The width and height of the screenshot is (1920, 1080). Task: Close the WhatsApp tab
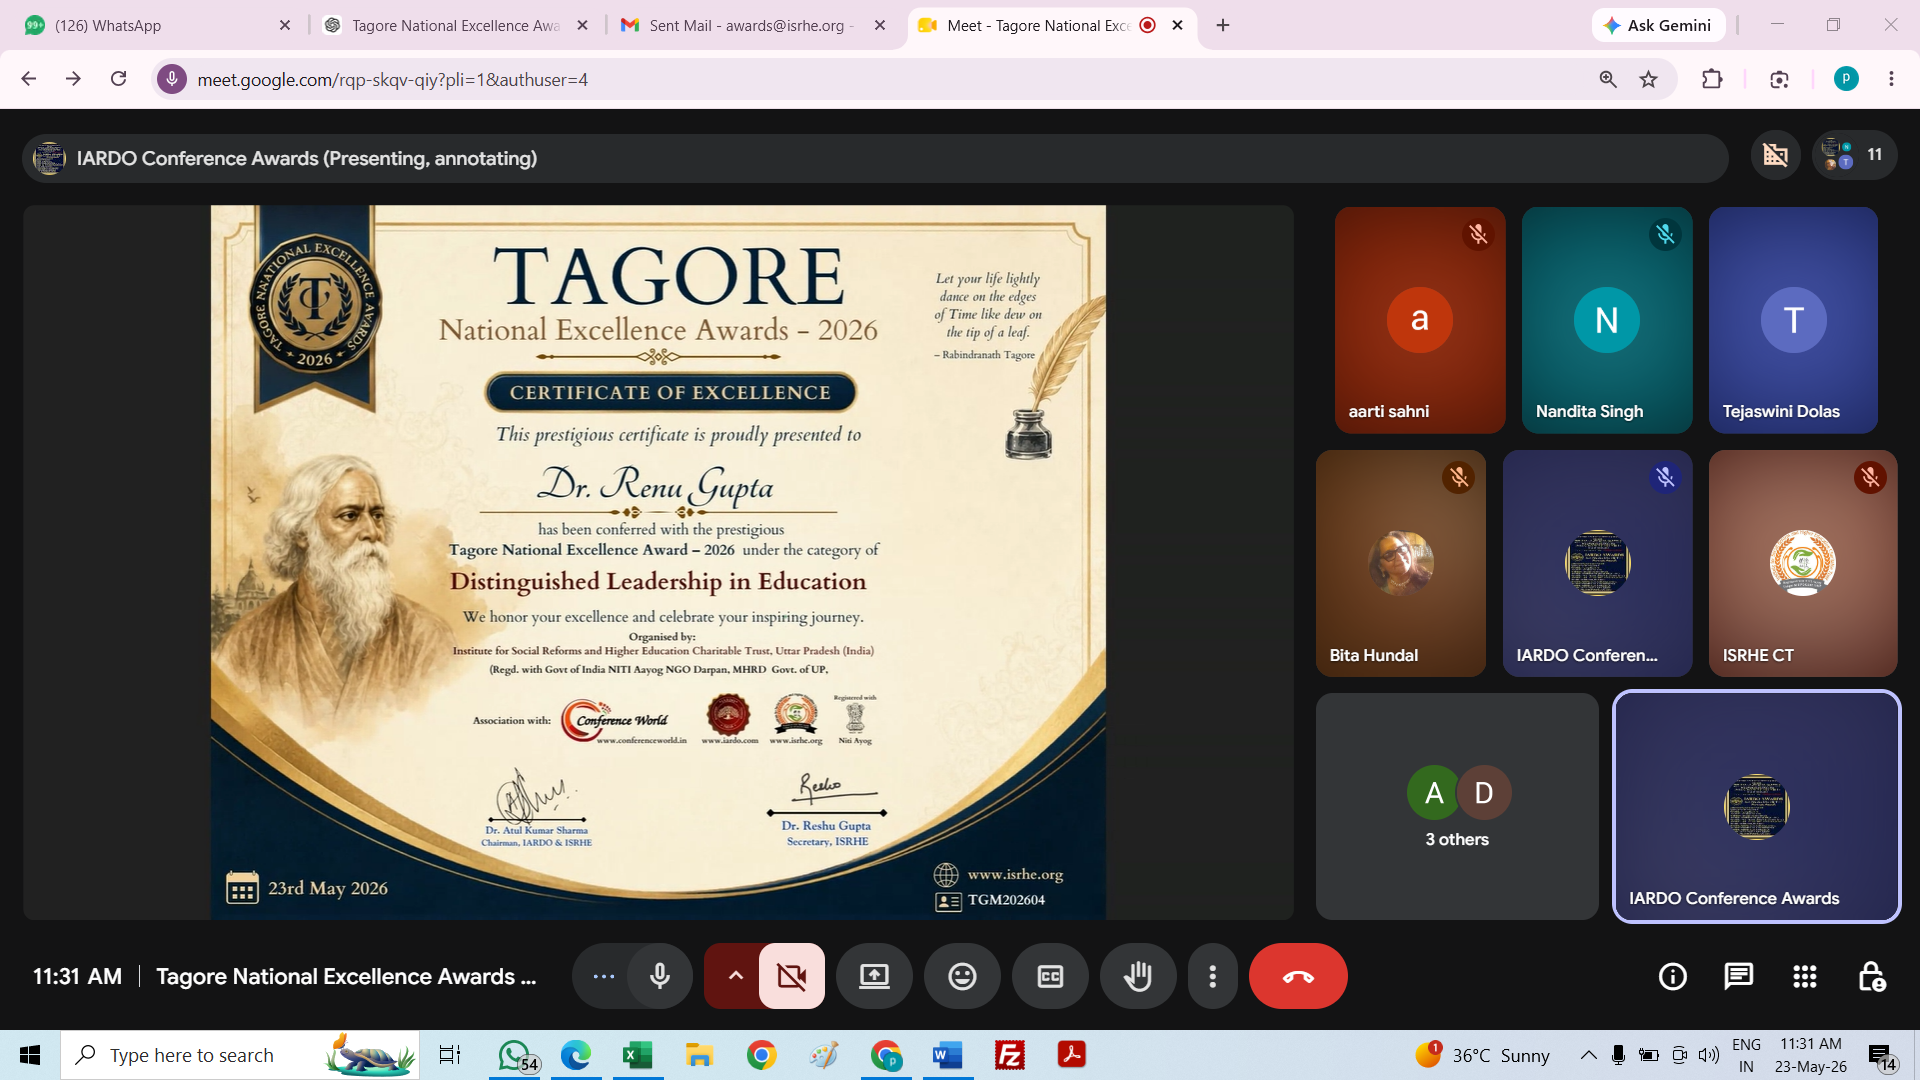tap(285, 25)
